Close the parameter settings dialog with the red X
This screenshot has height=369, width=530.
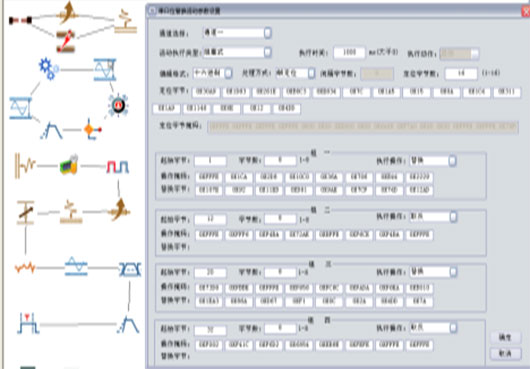526,12
